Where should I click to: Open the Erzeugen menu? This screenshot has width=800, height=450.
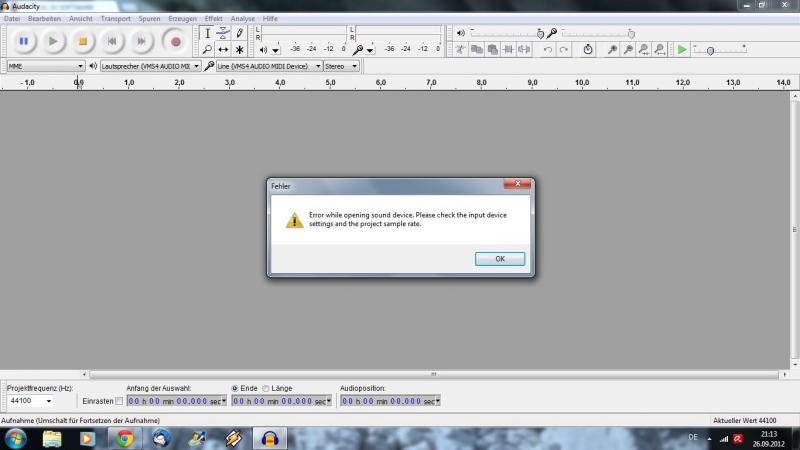pos(182,19)
